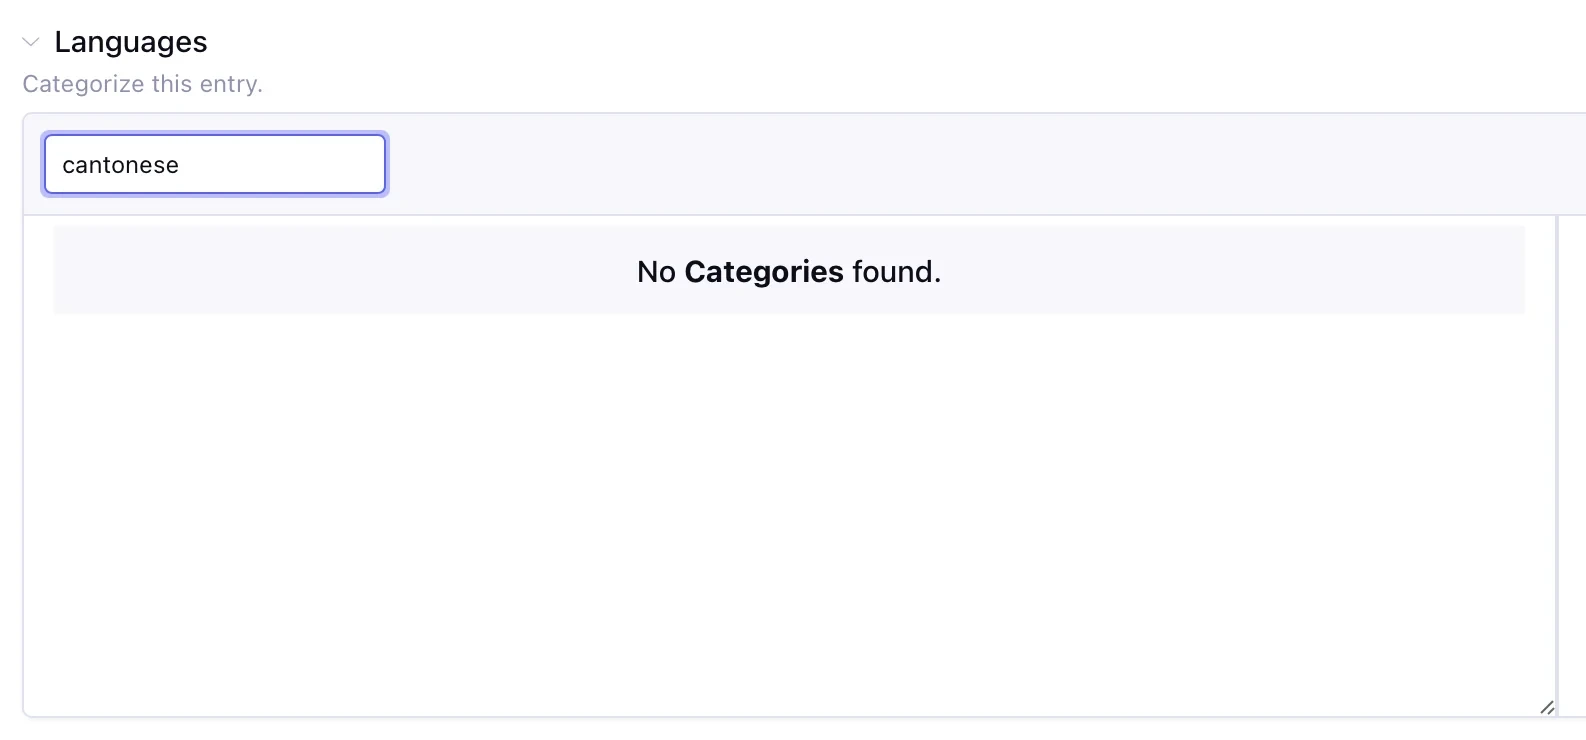Image resolution: width=1586 pixels, height=740 pixels.
Task: Click the bottom border of the categories panel
Action: [789, 716]
